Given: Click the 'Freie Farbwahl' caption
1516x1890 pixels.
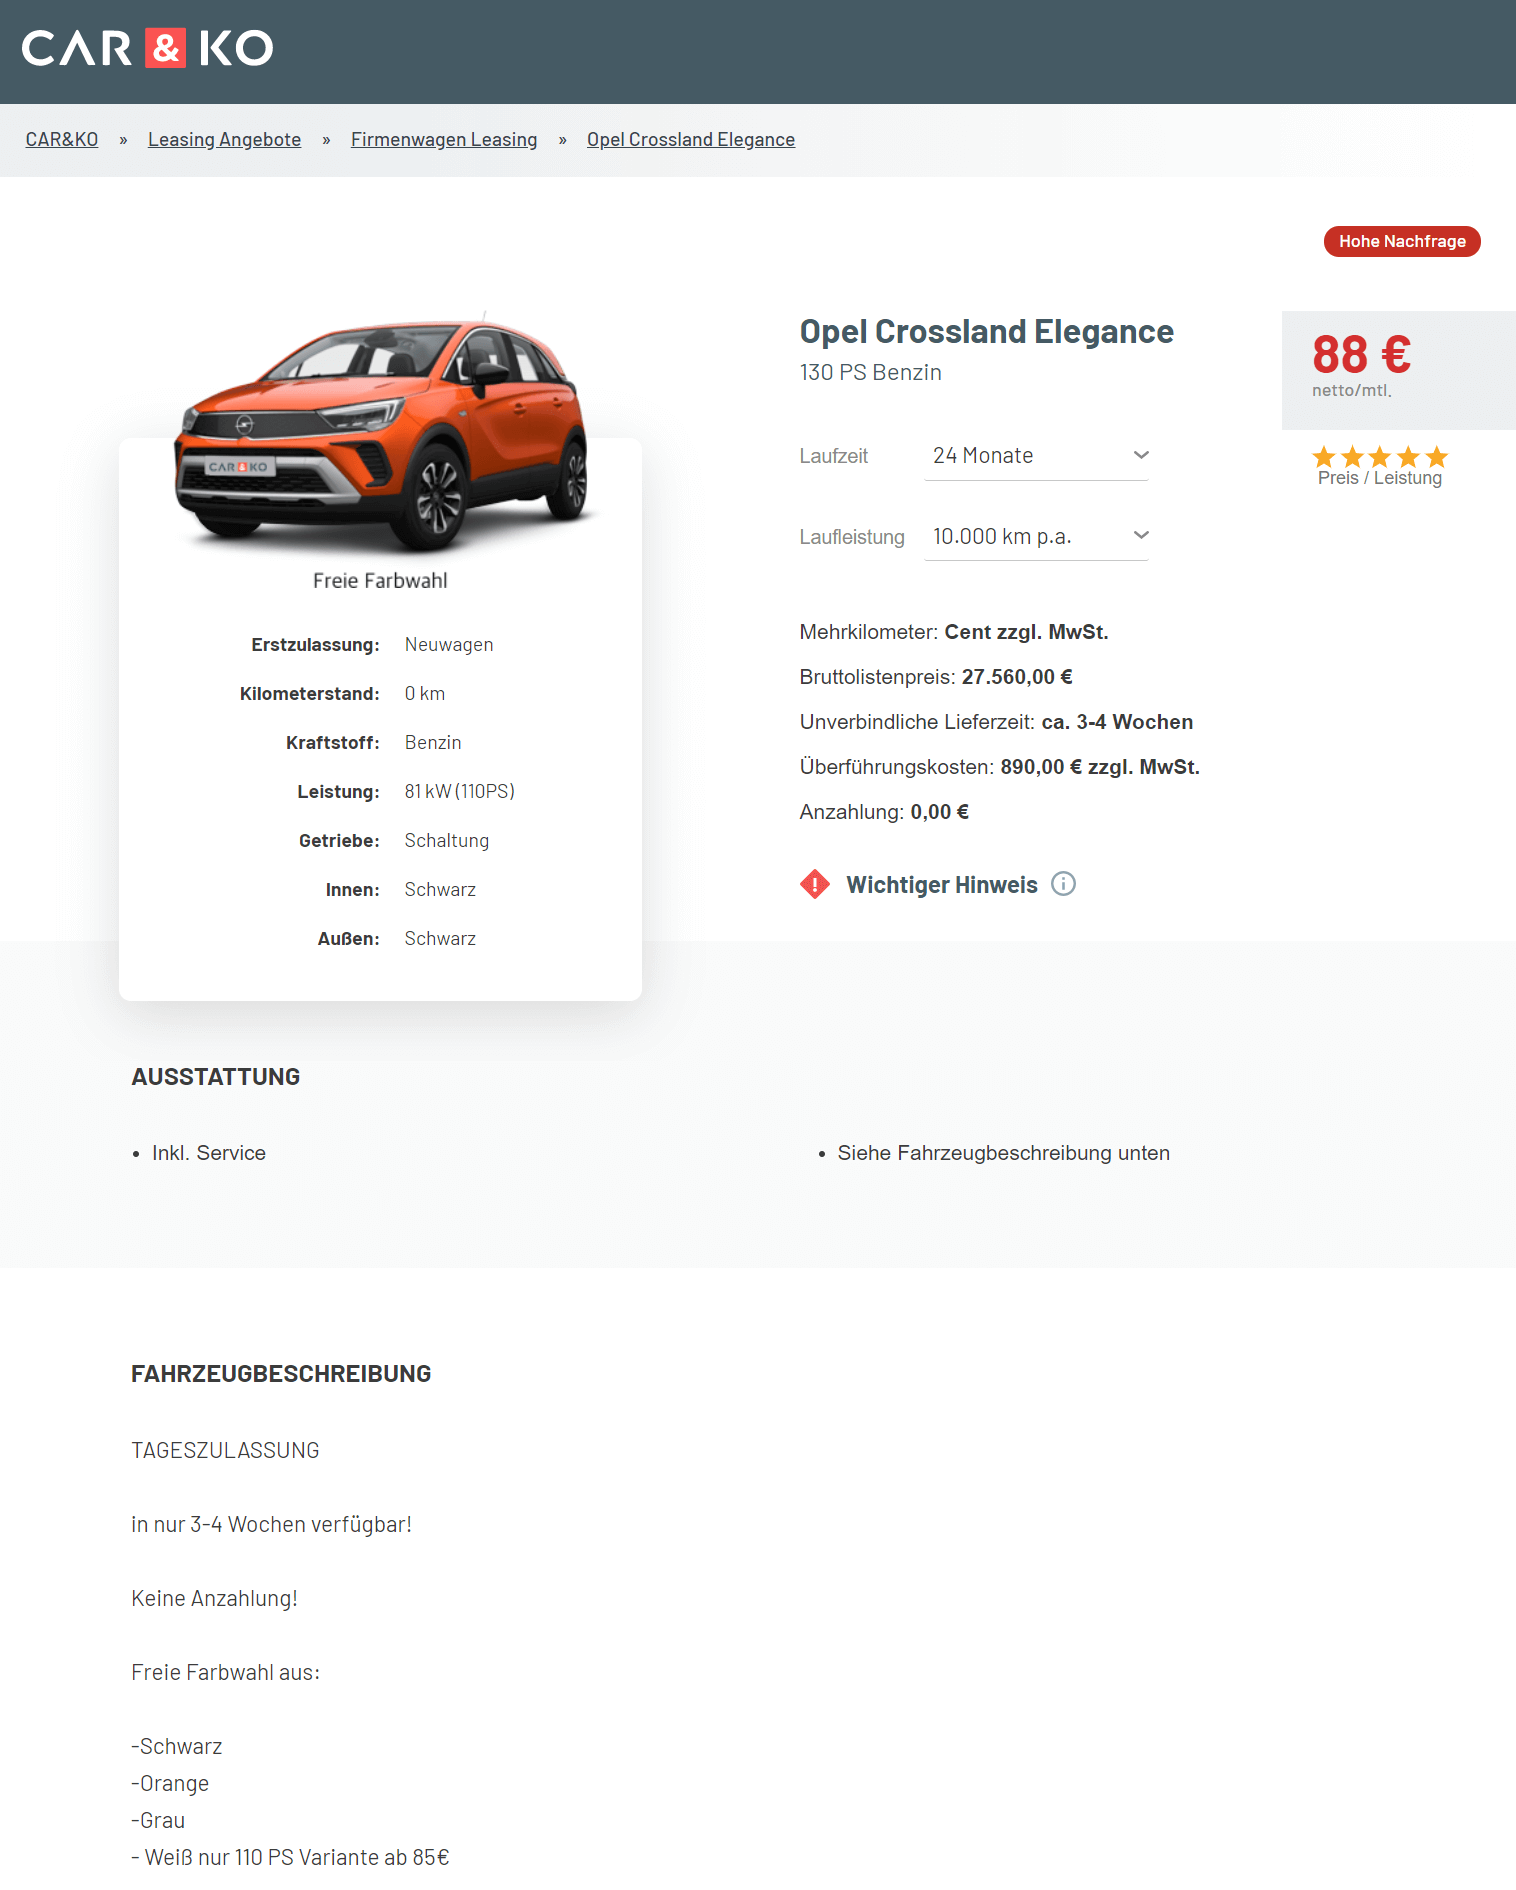Looking at the screenshot, I should (x=380, y=581).
